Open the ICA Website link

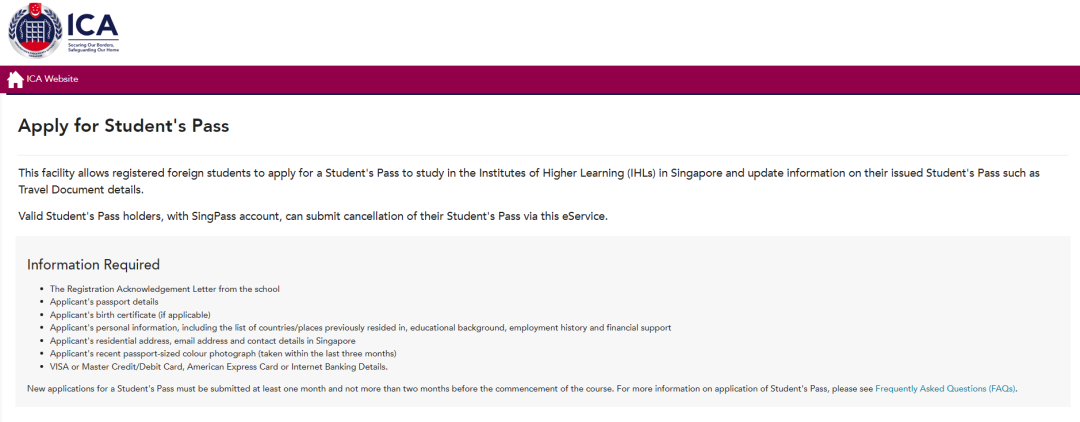(x=52, y=79)
